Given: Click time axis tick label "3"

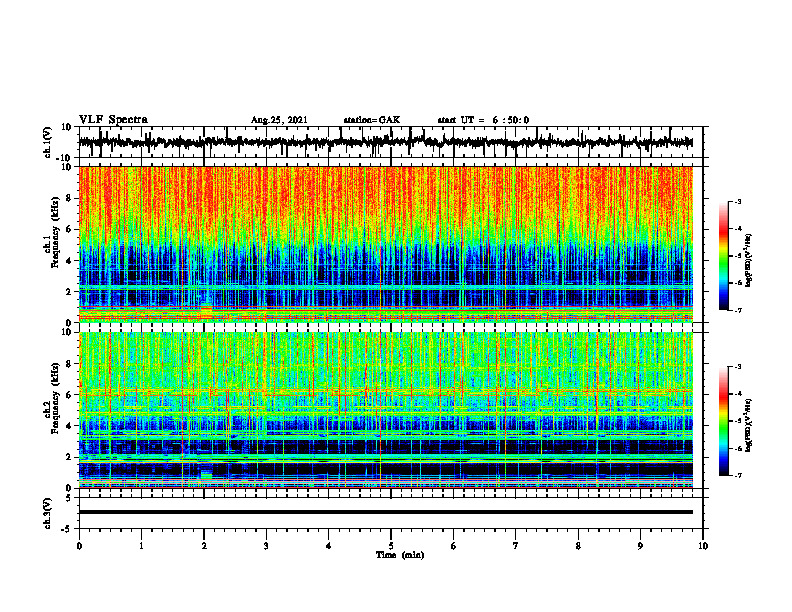Looking at the screenshot, I should [x=266, y=546].
